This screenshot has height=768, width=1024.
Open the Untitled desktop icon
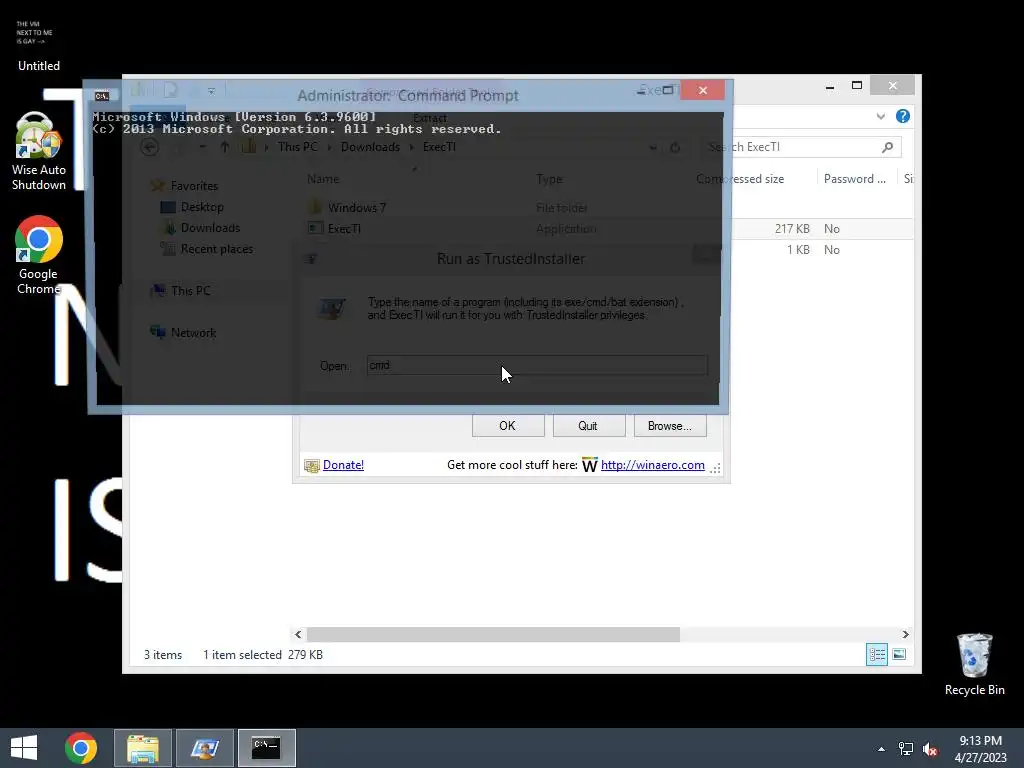coord(38,44)
